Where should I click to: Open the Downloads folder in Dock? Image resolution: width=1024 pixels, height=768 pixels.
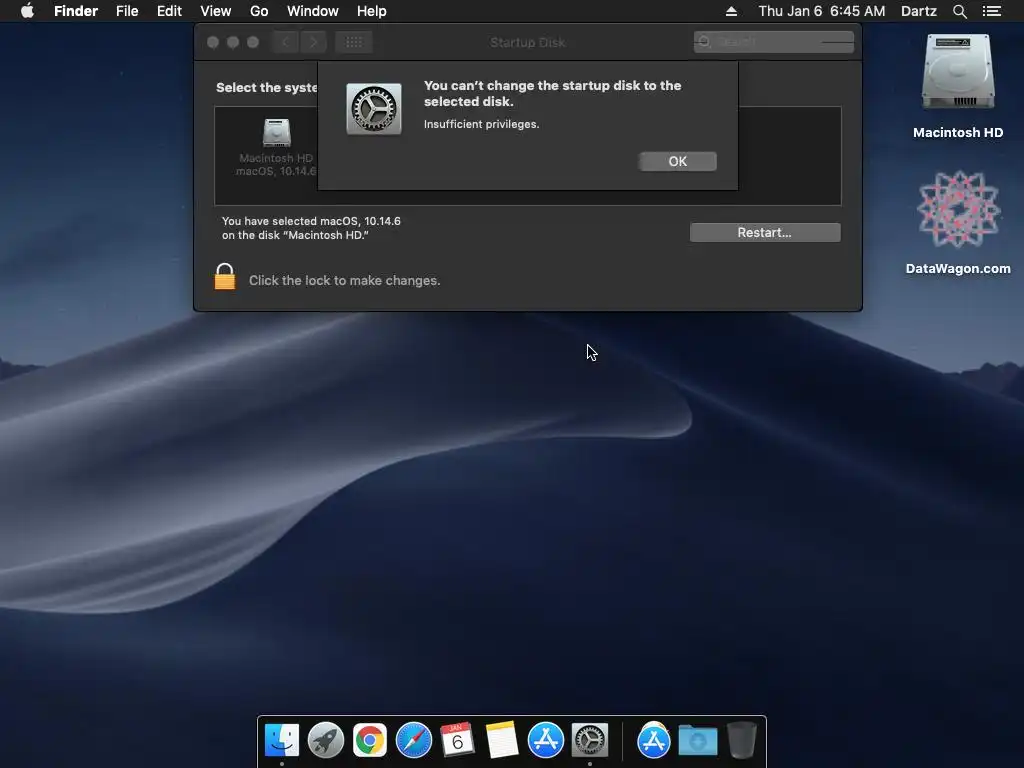[697, 741]
